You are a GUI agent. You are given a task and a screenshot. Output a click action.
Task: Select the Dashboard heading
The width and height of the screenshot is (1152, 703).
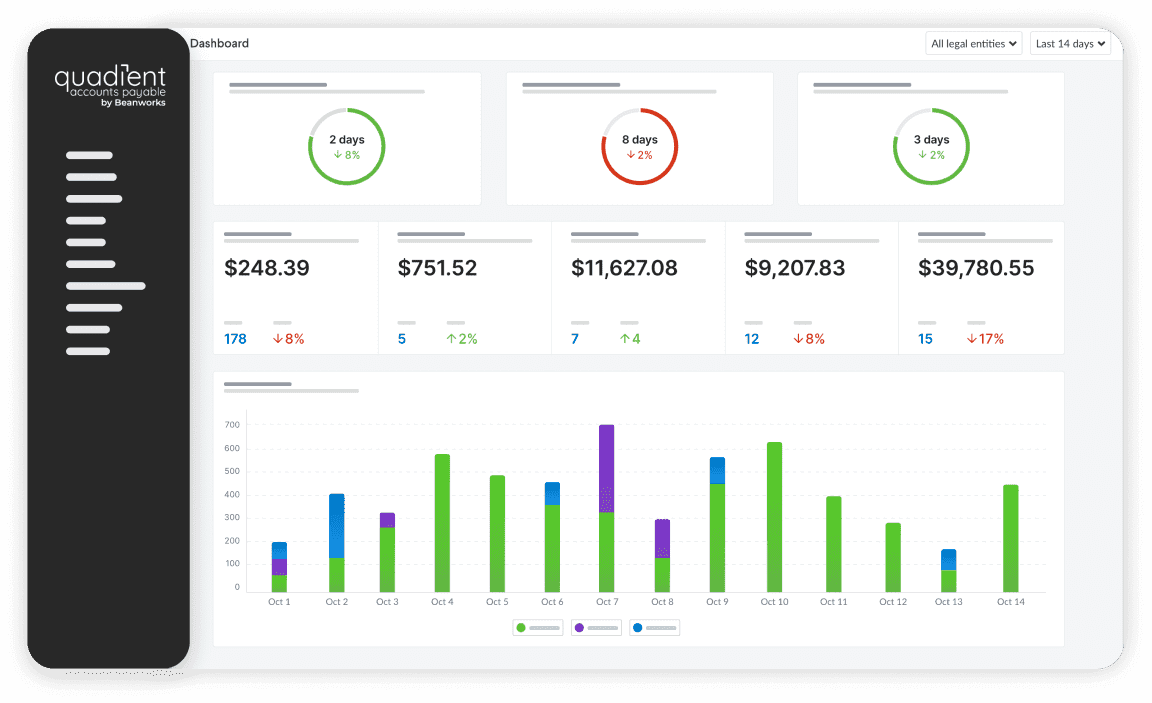coord(222,43)
